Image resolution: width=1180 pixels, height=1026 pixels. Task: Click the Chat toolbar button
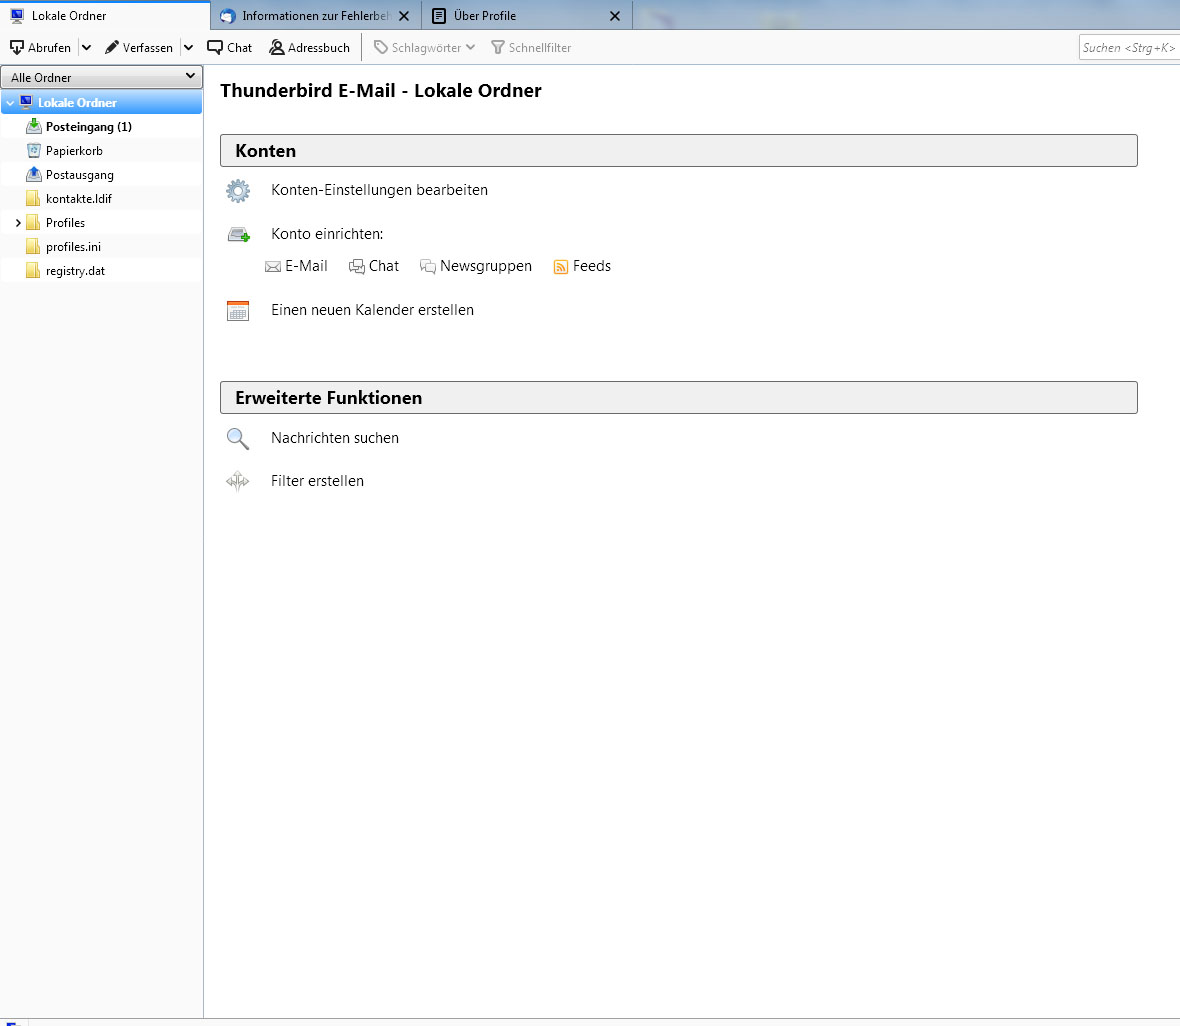[230, 48]
